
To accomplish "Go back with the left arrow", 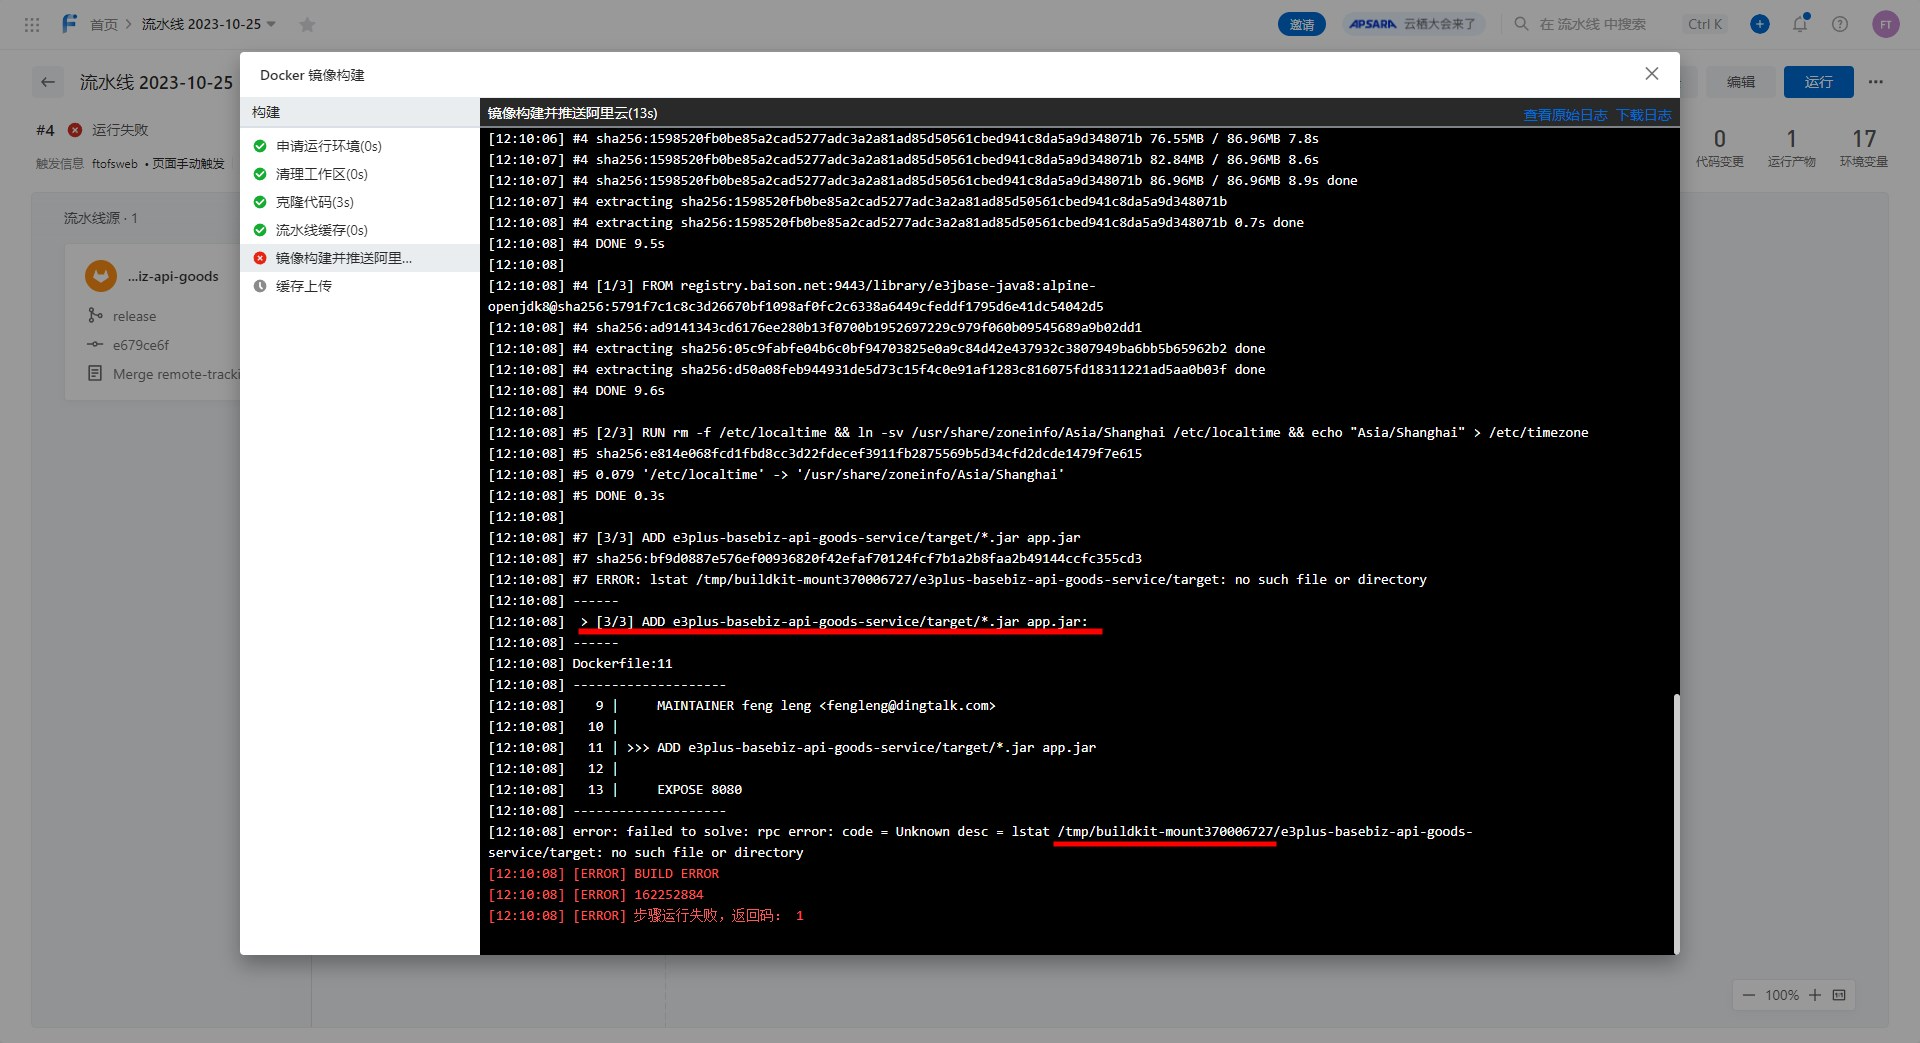I will click(x=47, y=82).
